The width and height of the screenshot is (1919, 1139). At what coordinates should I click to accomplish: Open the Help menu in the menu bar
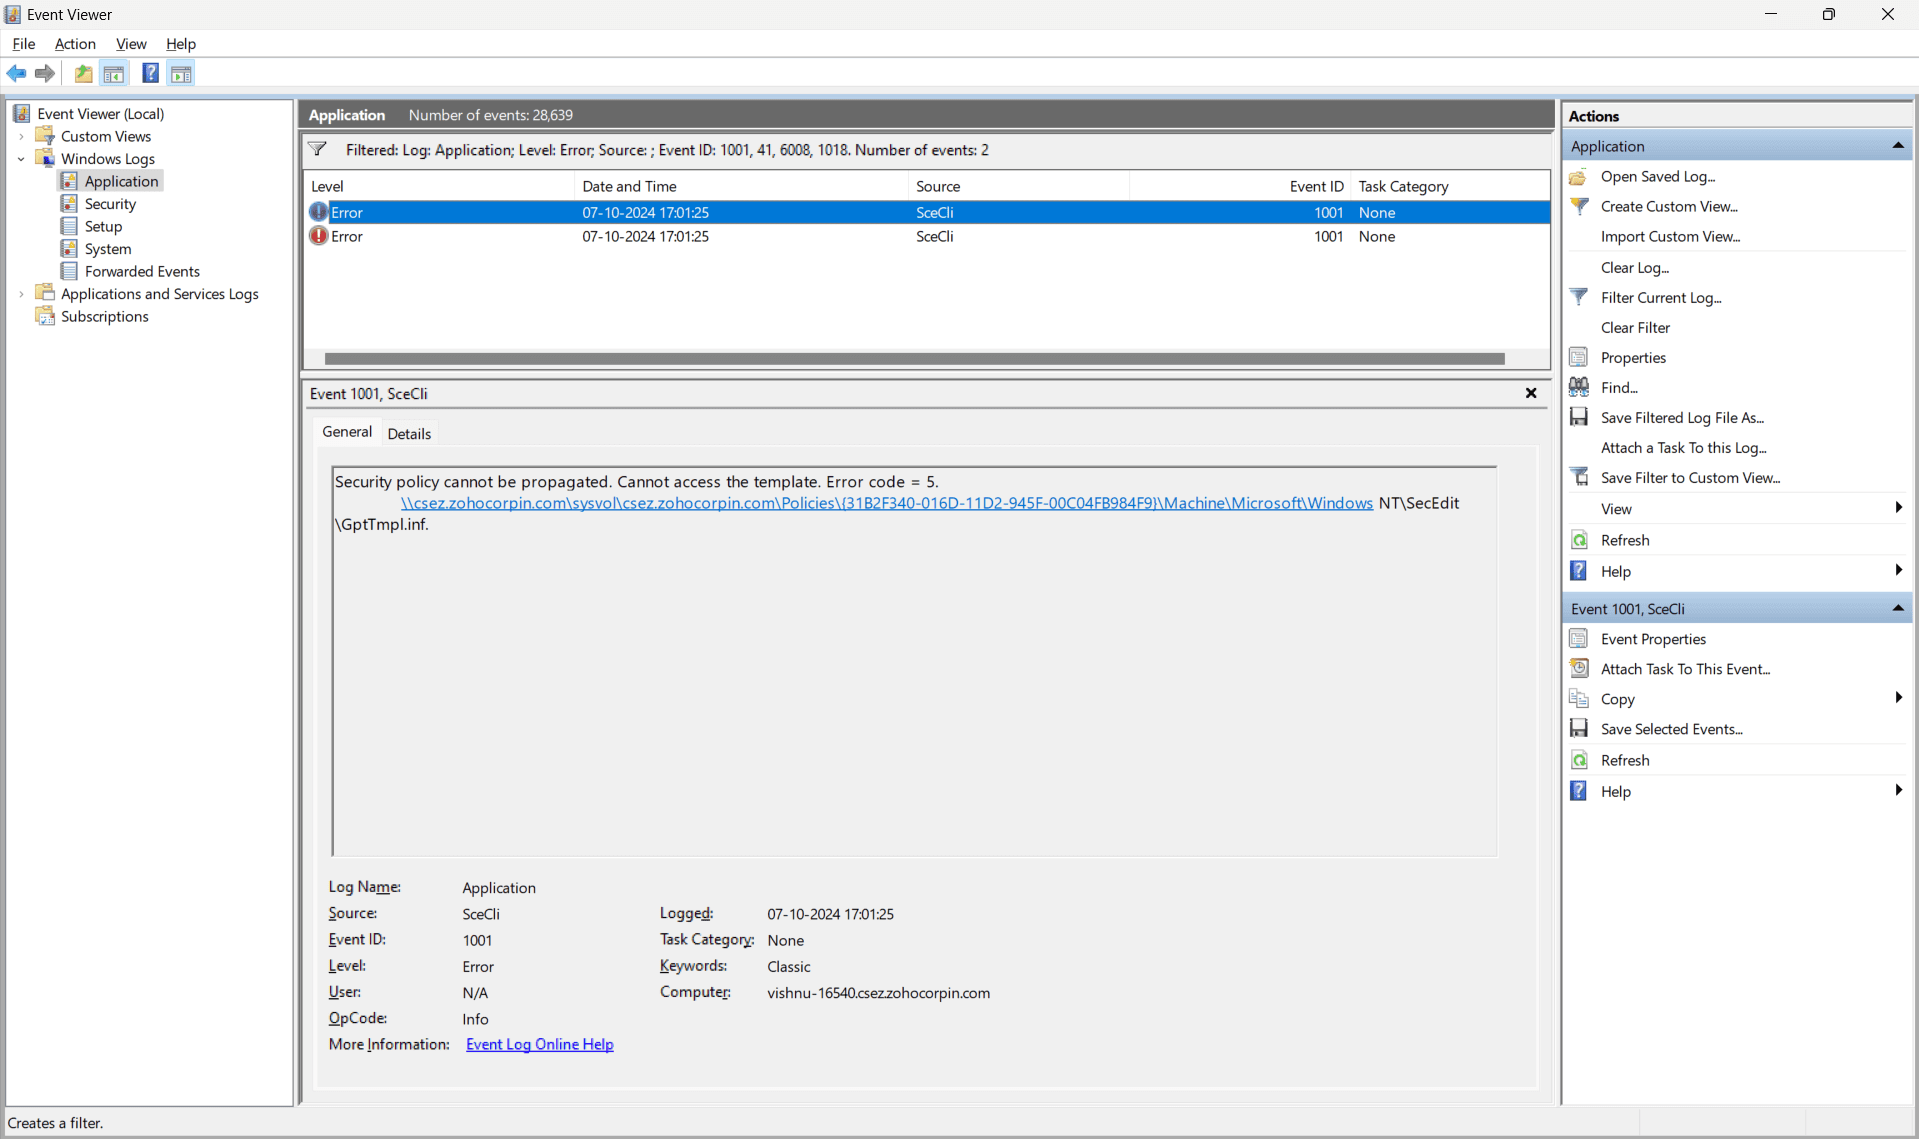181,44
